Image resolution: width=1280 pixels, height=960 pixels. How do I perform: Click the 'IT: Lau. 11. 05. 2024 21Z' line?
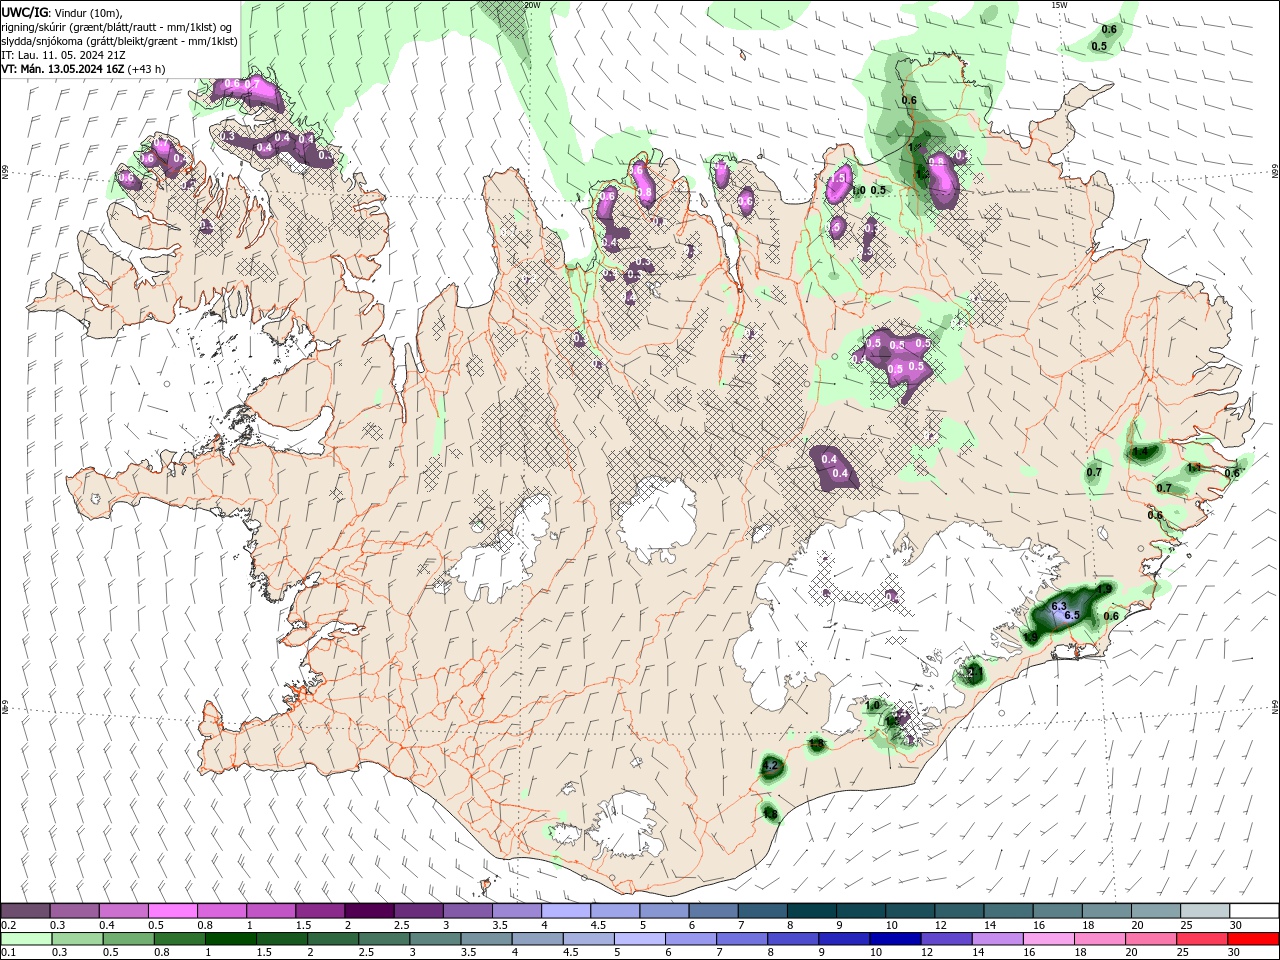click(63, 55)
